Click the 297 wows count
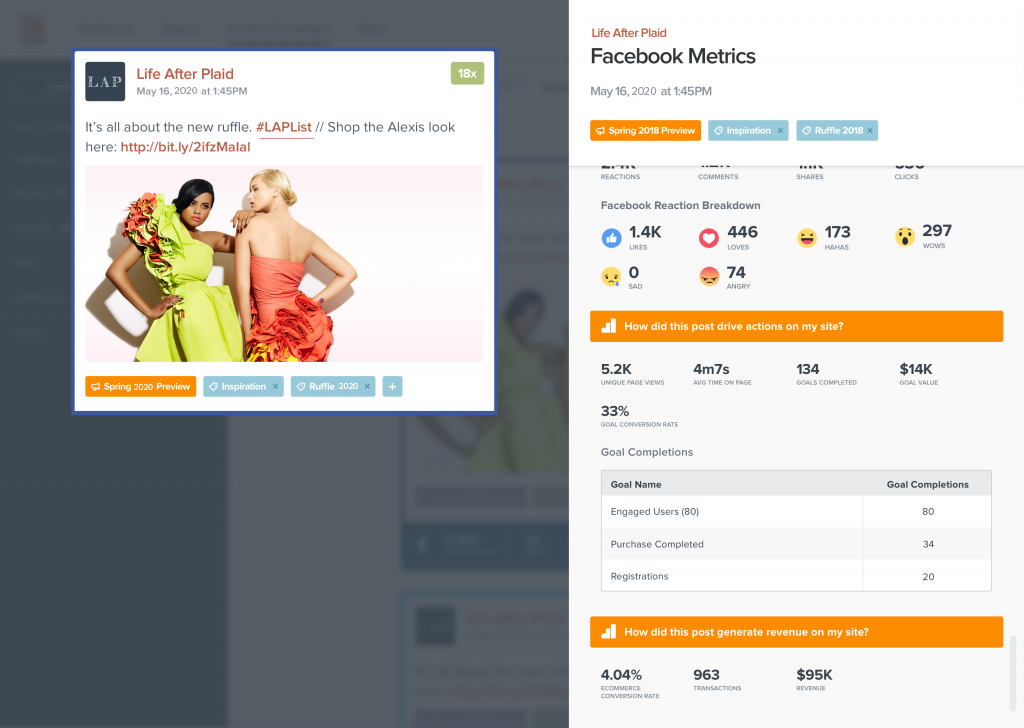Screen dimensions: 1024x728 tap(937, 230)
